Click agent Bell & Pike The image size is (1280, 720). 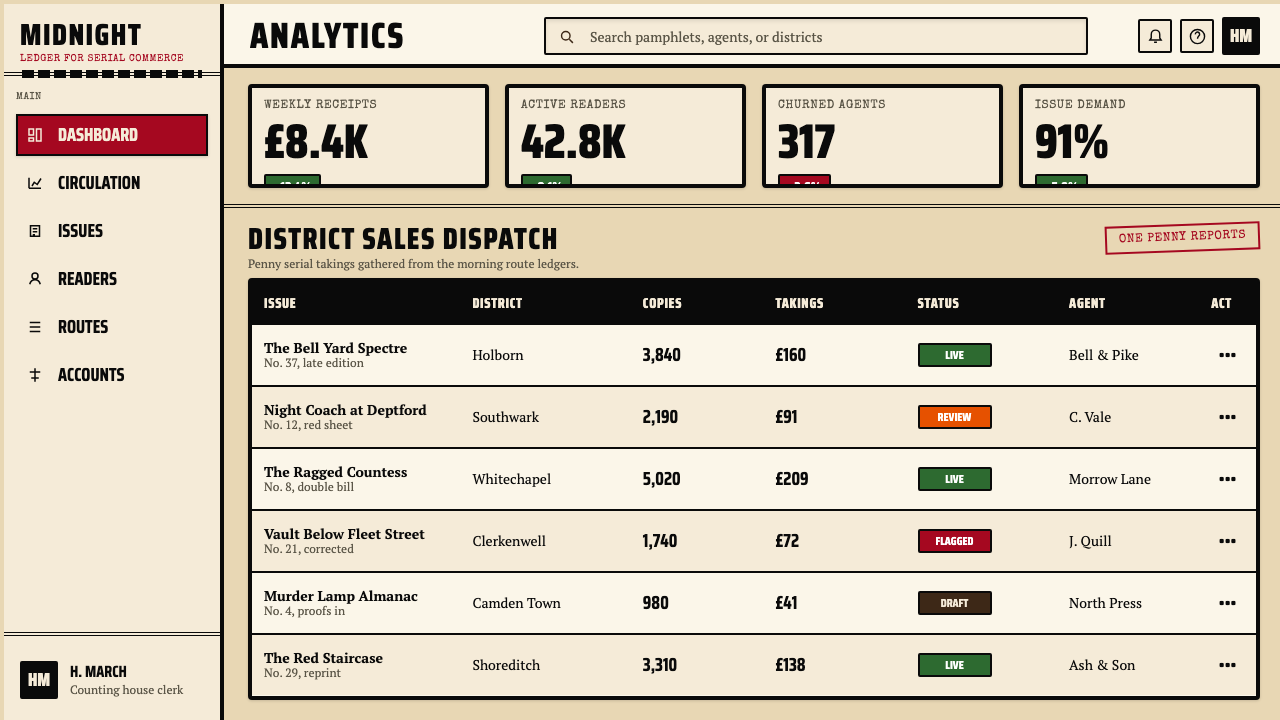click(1103, 355)
